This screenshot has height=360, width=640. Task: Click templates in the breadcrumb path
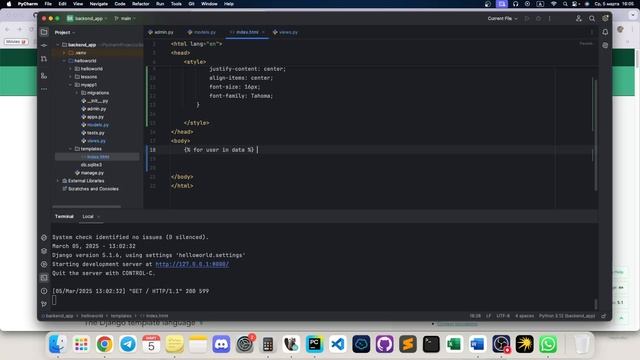point(121,316)
